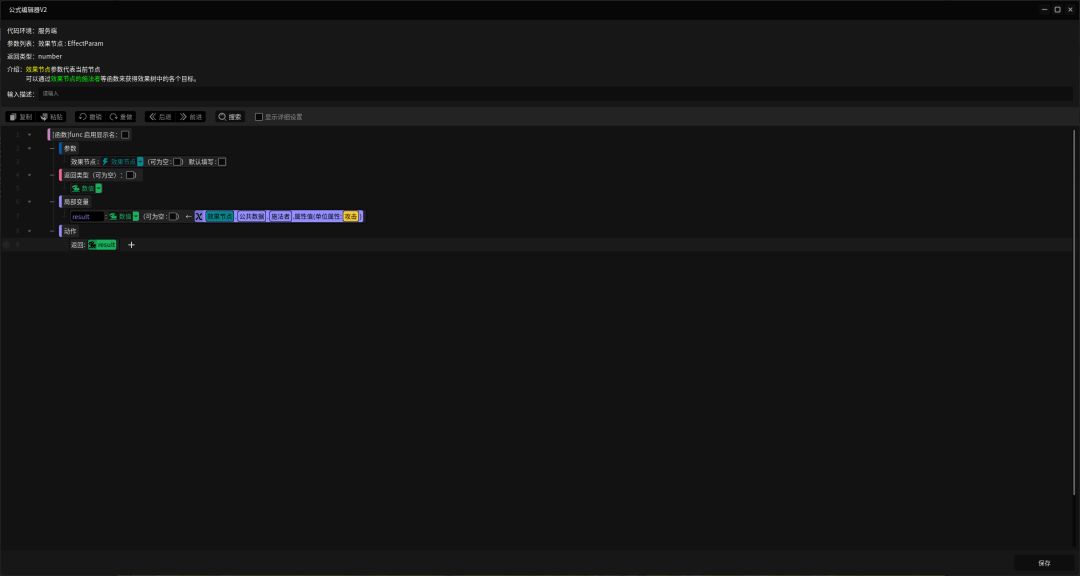Click the yellow 攻击 attribute token
The height and width of the screenshot is (576, 1080).
coord(351,216)
